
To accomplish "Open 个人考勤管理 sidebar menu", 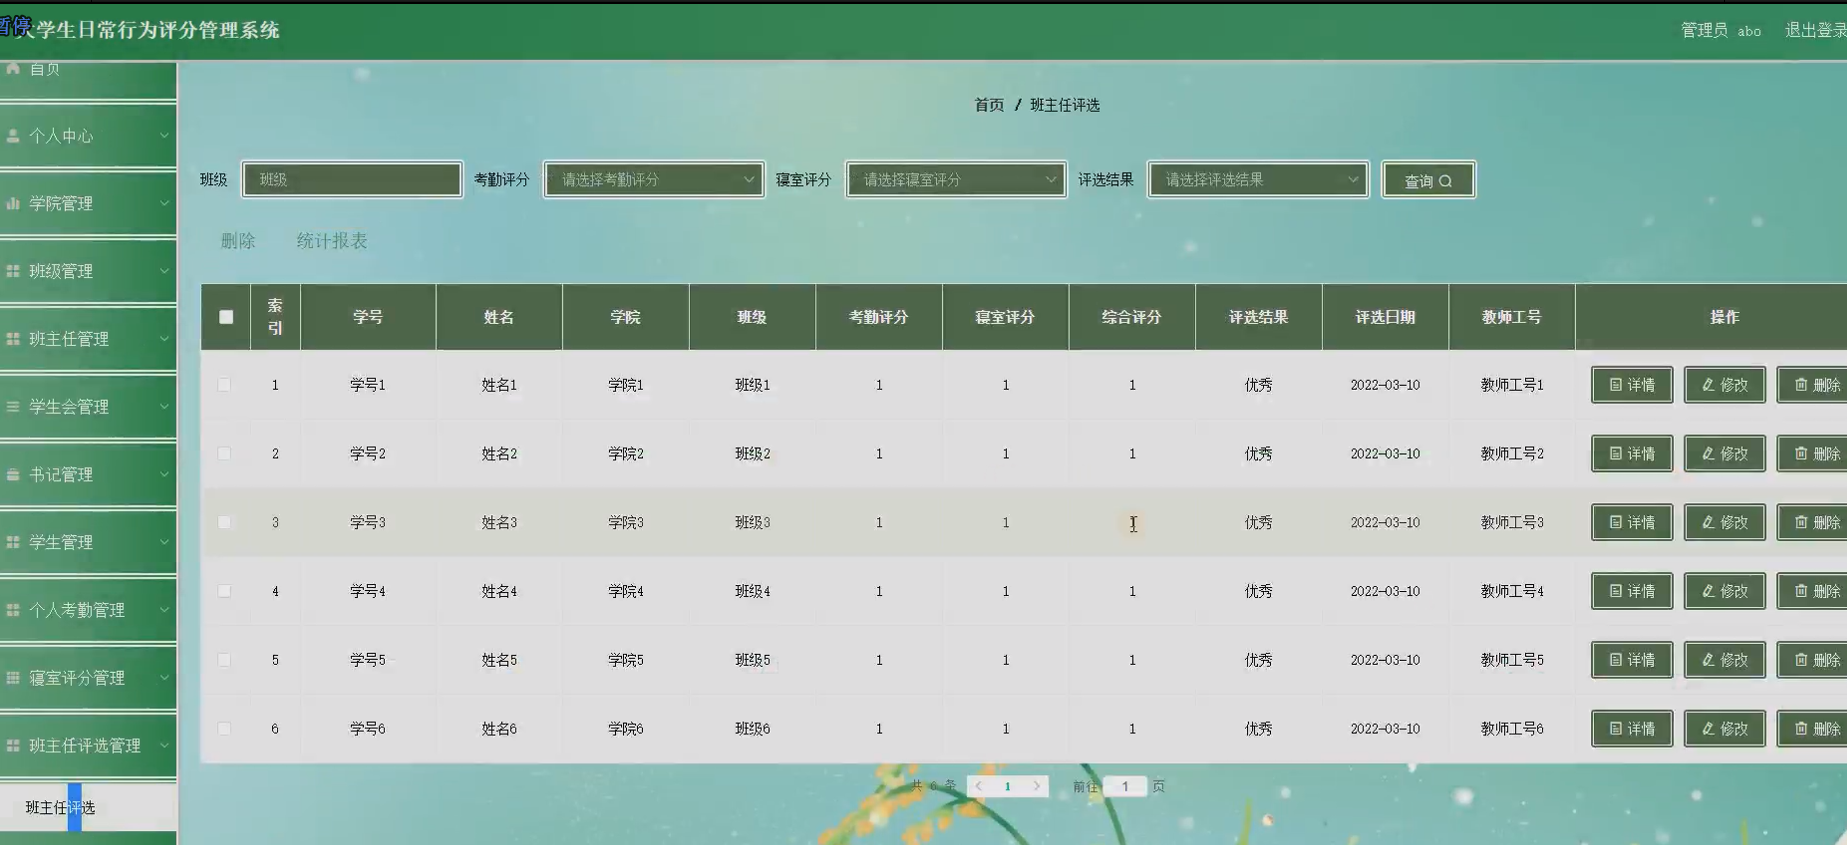I will coord(88,610).
